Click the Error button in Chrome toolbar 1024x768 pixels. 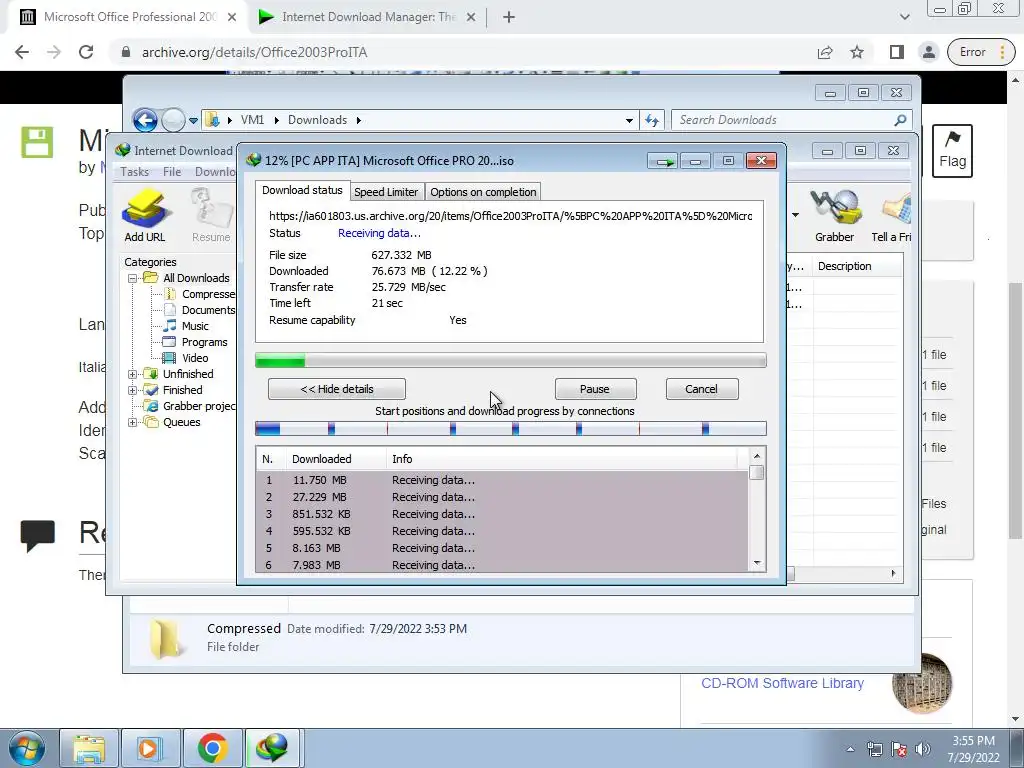point(981,52)
